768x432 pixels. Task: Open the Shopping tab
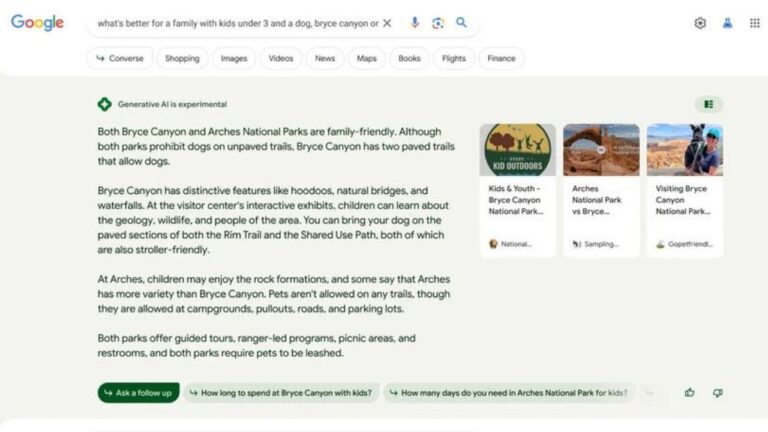(x=182, y=58)
